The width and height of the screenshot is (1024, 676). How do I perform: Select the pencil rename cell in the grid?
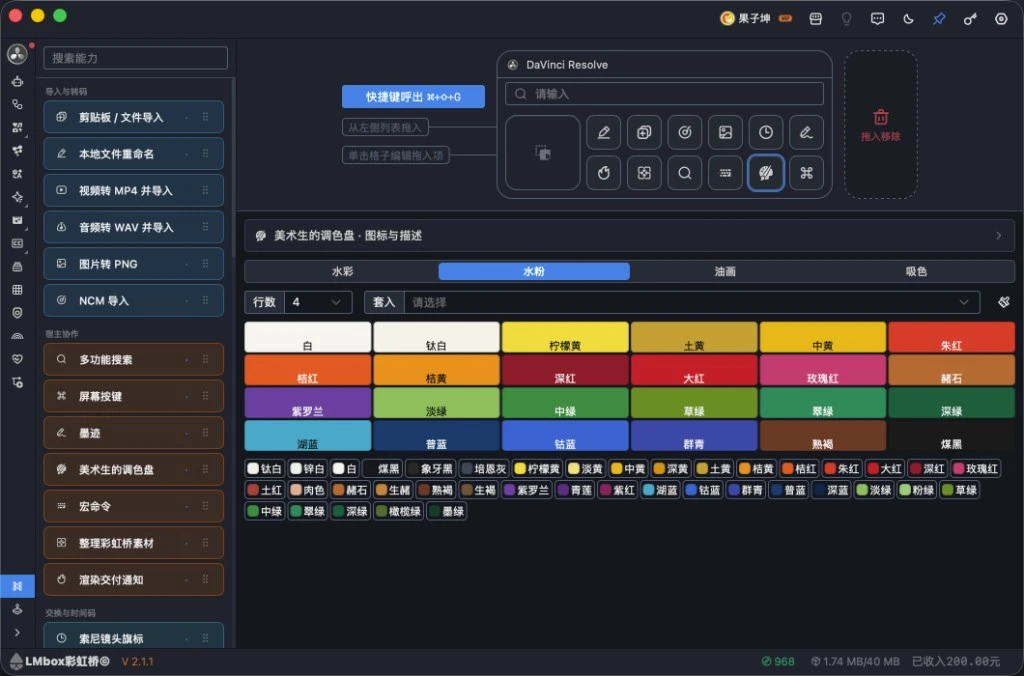[603, 133]
